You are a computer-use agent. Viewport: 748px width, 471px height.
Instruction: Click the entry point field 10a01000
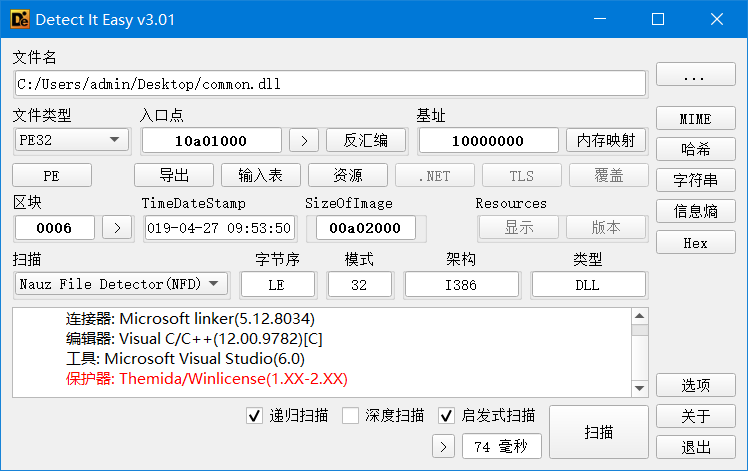211,140
